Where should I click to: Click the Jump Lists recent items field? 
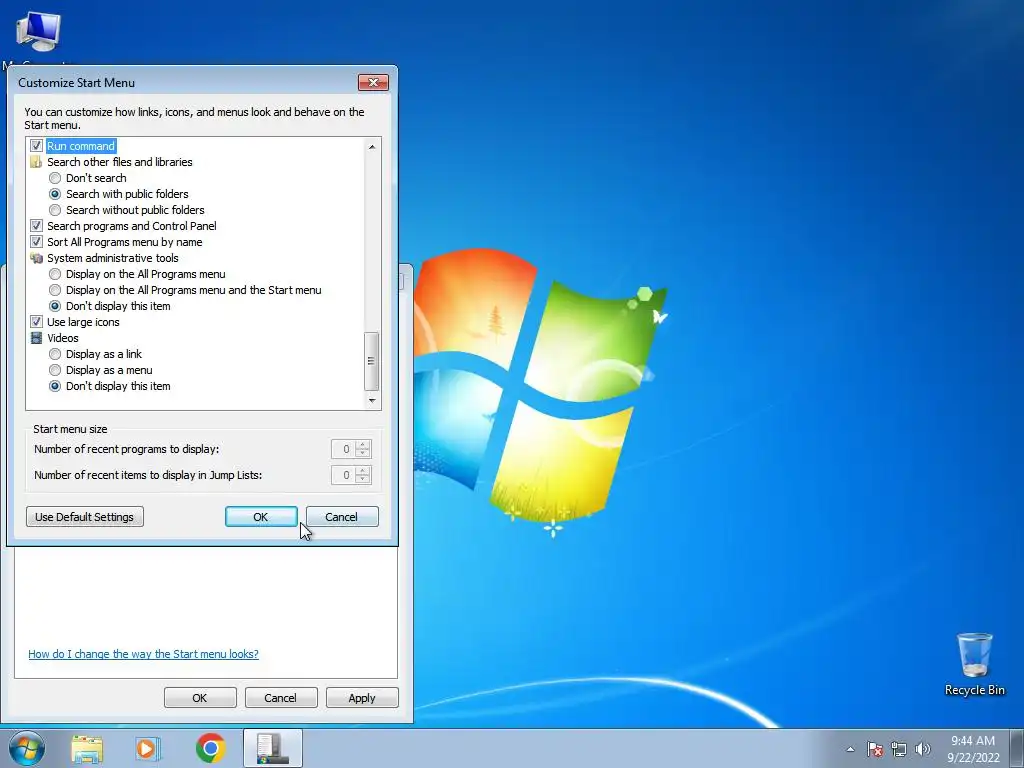(344, 475)
